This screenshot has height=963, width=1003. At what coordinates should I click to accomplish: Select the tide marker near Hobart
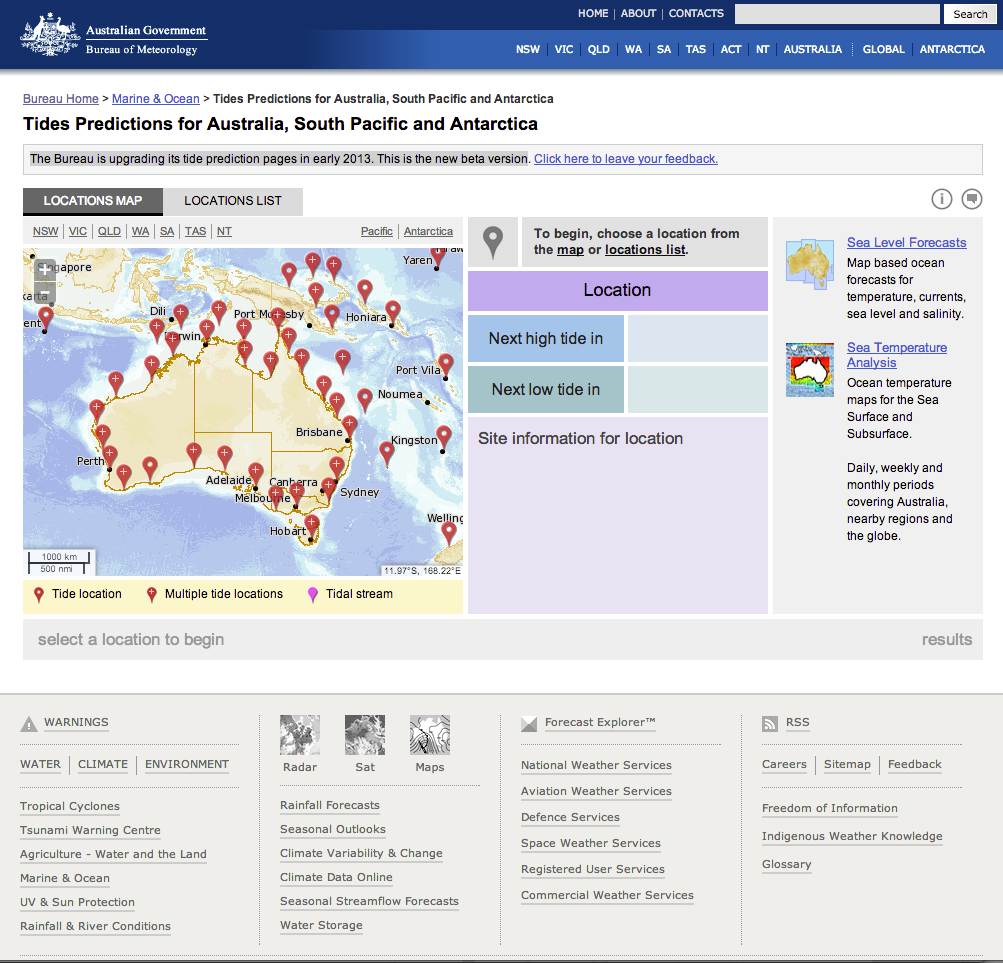point(311,525)
